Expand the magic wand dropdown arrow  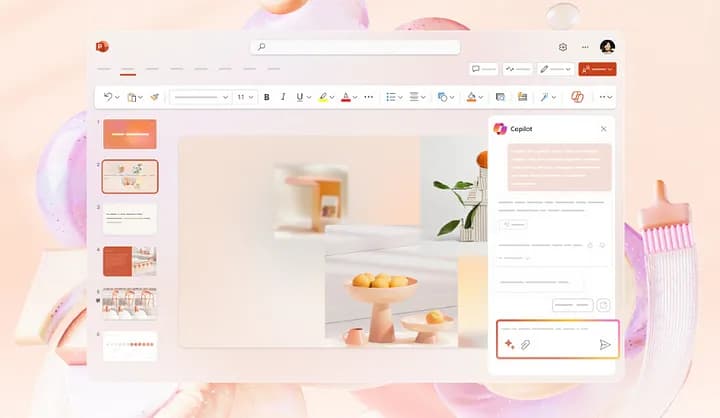coord(554,97)
